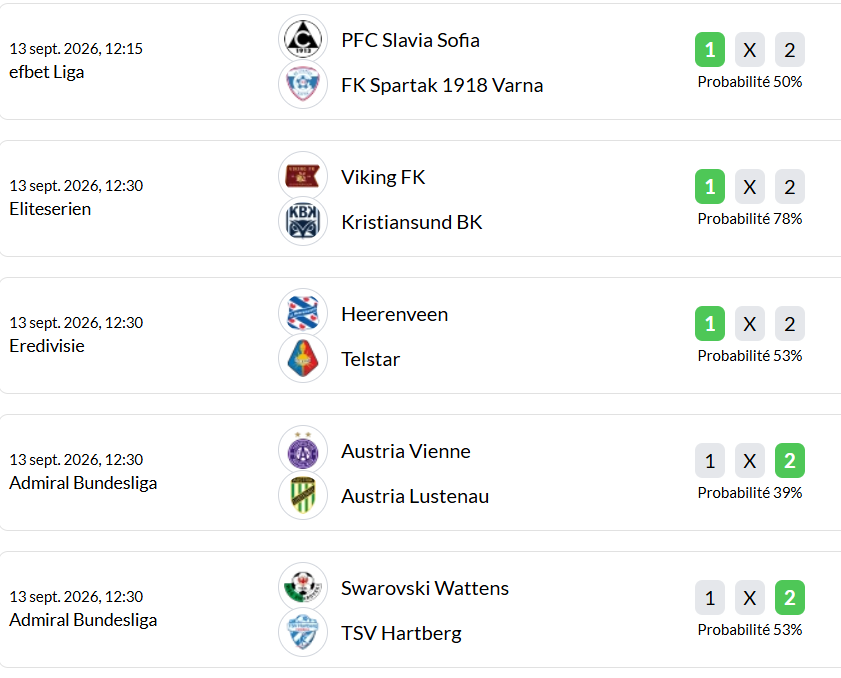The height and width of the screenshot is (678, 841).
Task: Choose green 1 on Heerenveen vs Telstar
Action: pos(710,323)
